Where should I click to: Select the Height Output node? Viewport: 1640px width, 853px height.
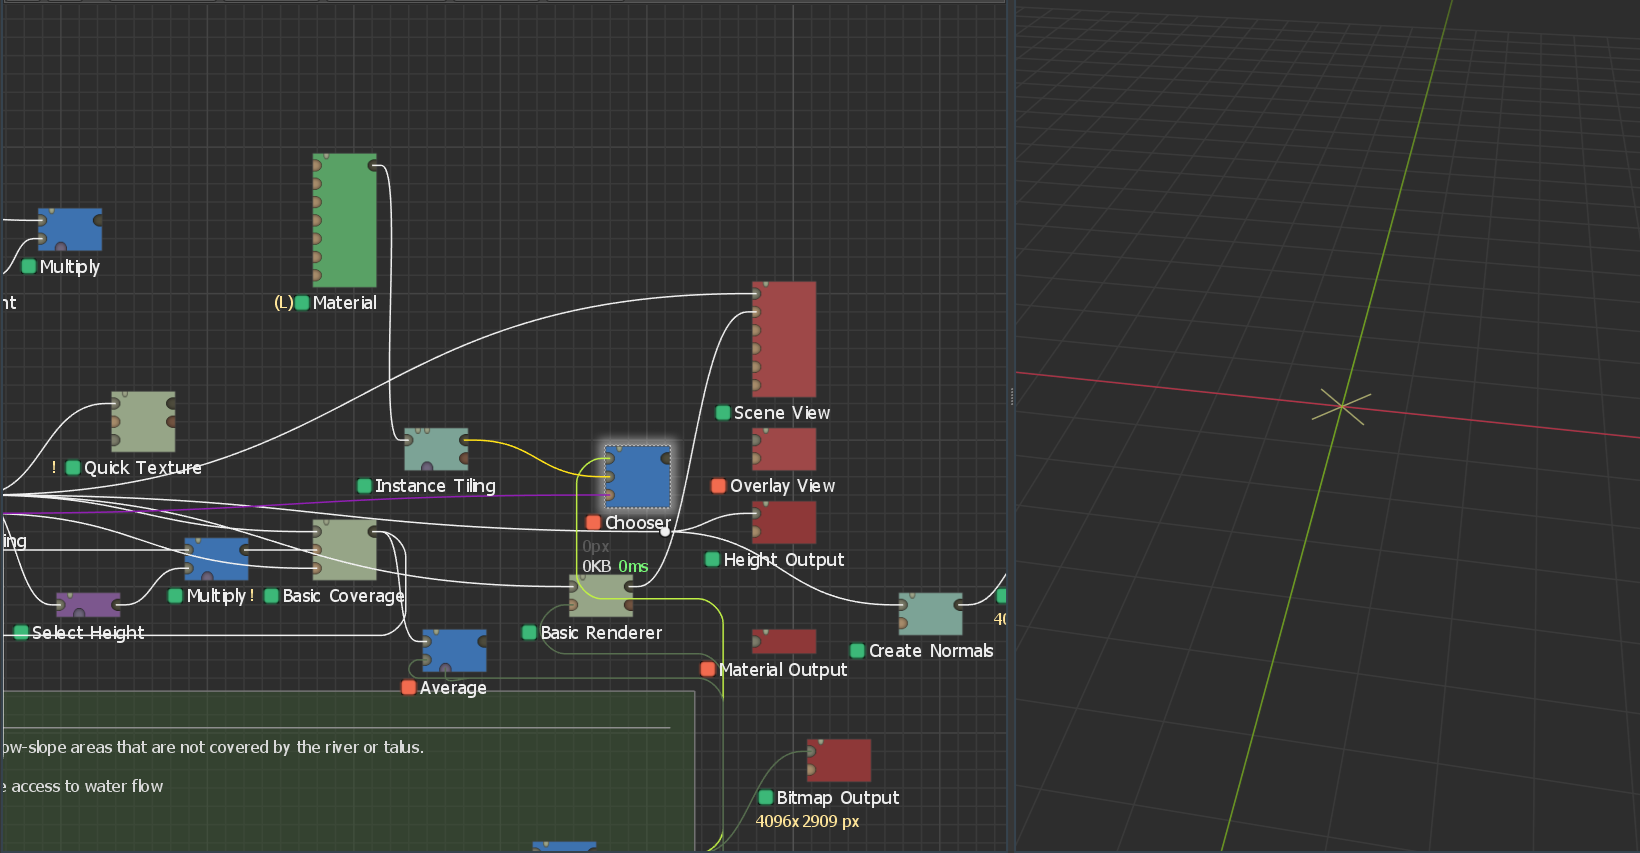pyautogui.click(x=784, y=522)
